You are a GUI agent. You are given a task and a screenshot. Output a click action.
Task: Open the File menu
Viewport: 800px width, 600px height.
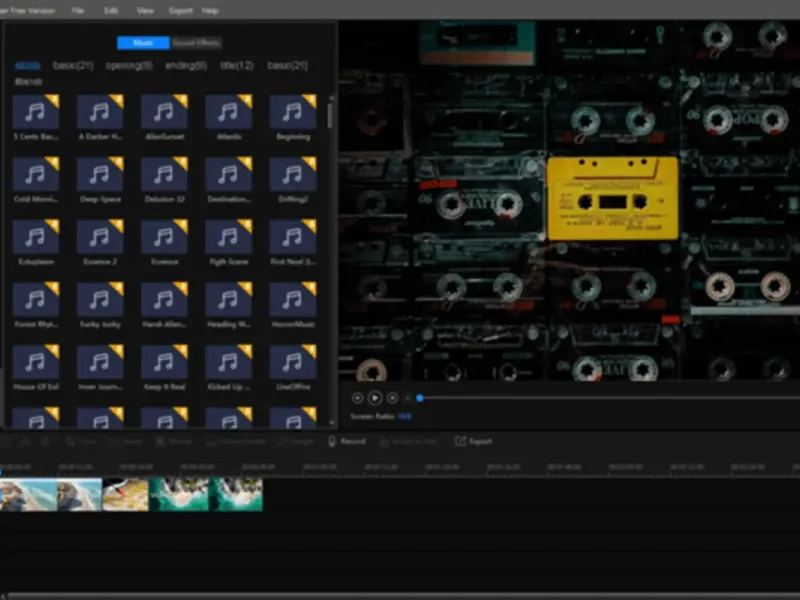pos(78,10)
